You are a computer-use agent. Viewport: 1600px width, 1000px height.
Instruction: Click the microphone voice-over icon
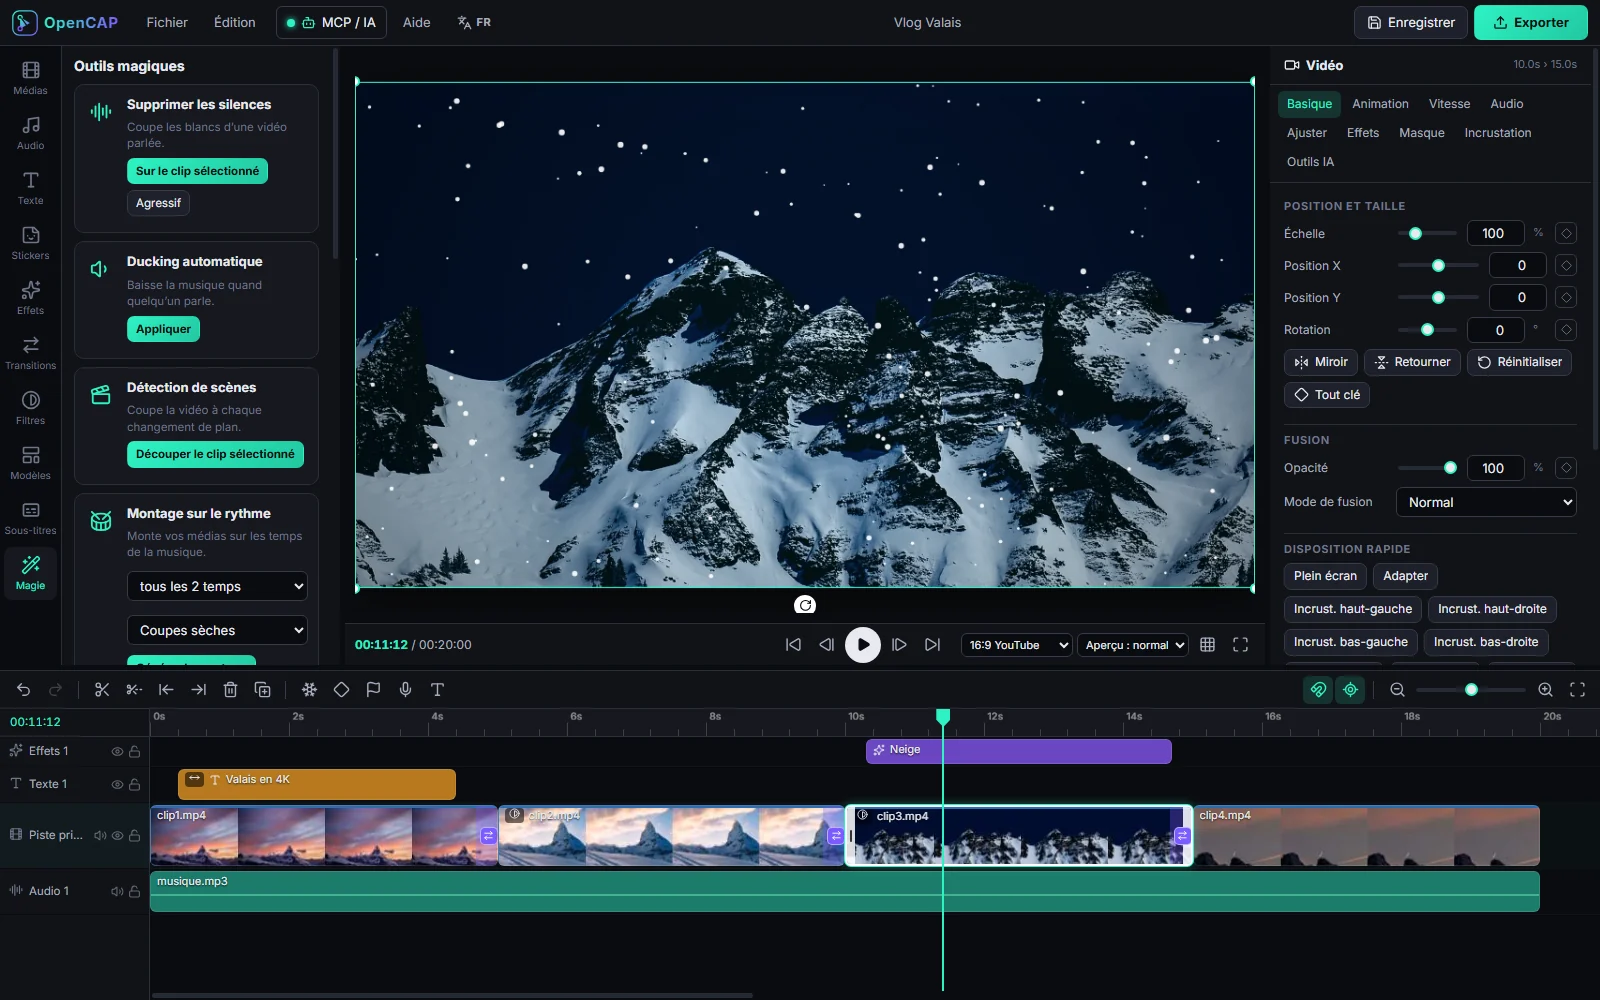coord(405,690)
